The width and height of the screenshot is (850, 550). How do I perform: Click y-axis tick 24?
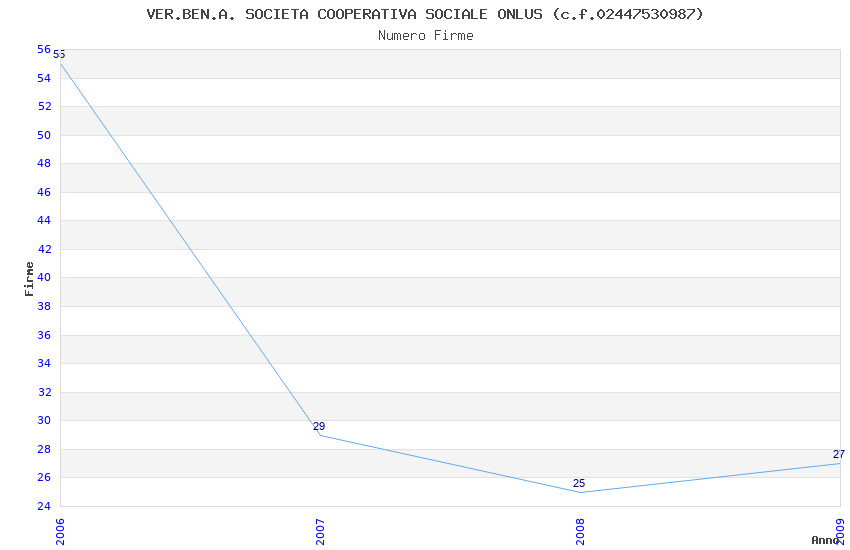pos(44,506)
